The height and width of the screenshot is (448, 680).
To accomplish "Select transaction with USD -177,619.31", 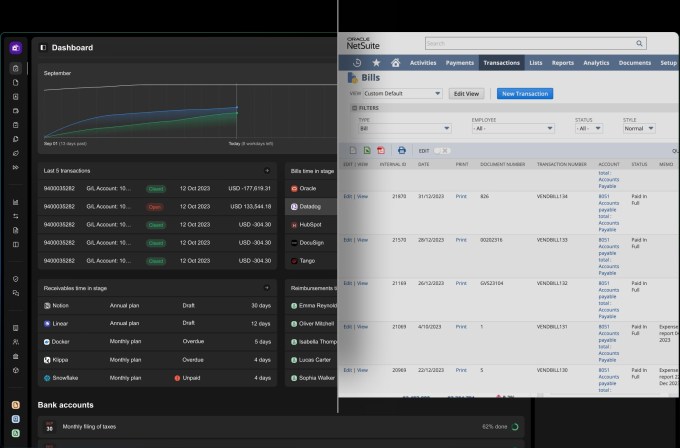I will click(x=157, y=189).
